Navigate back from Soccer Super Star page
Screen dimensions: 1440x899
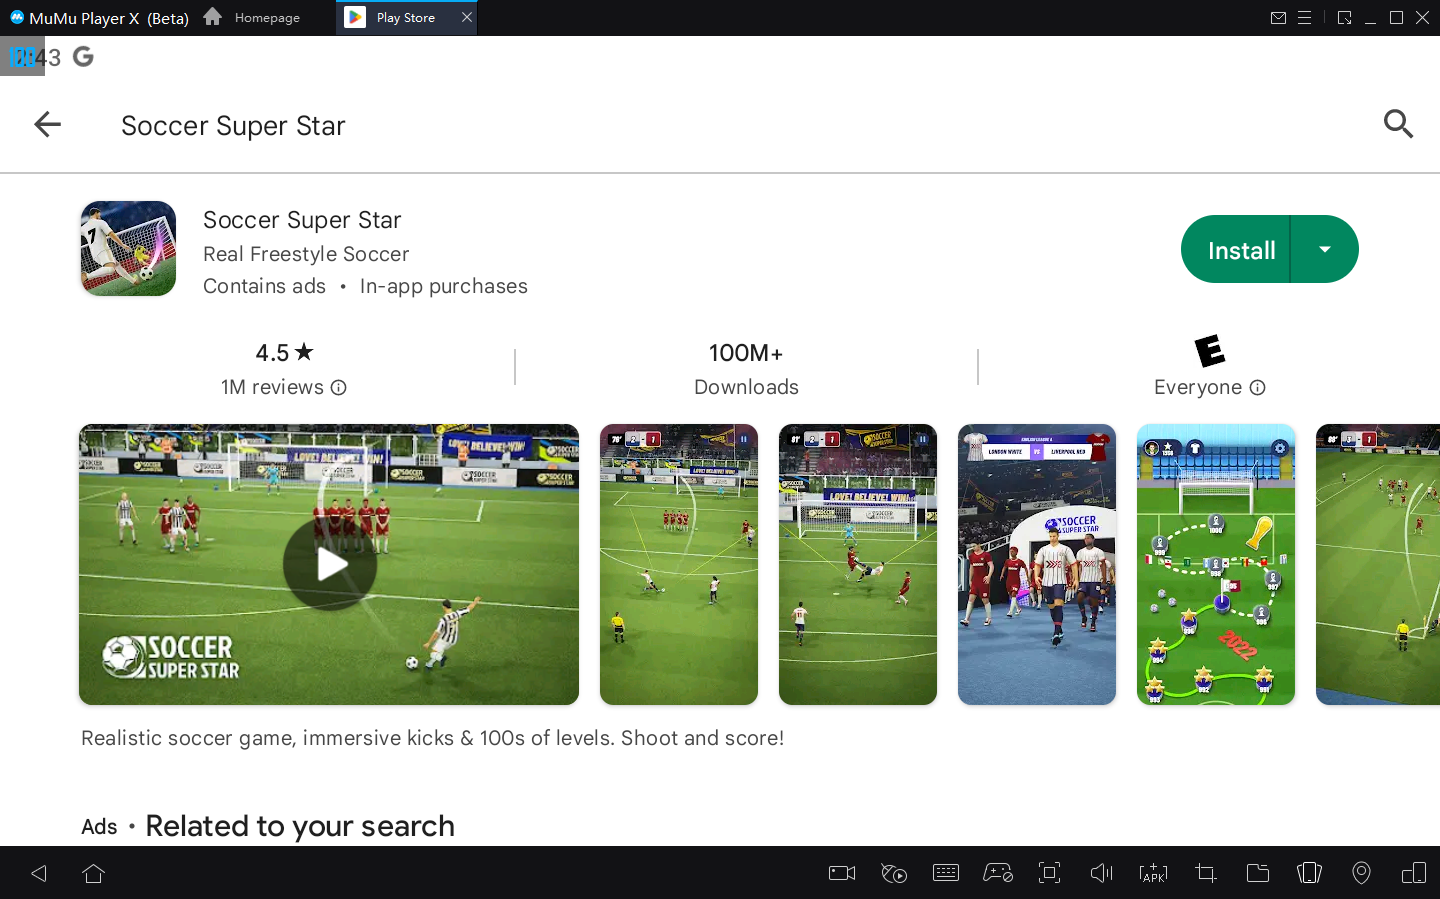click(x=47, y=124)
